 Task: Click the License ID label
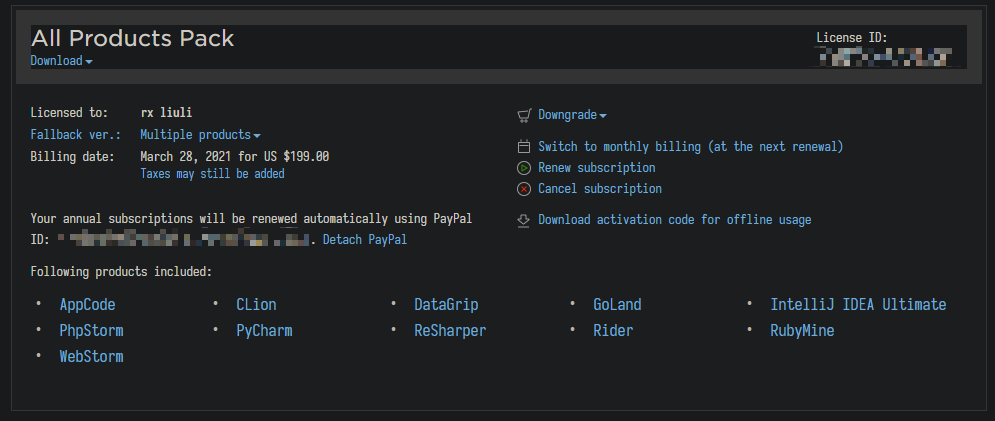(852, 38)
